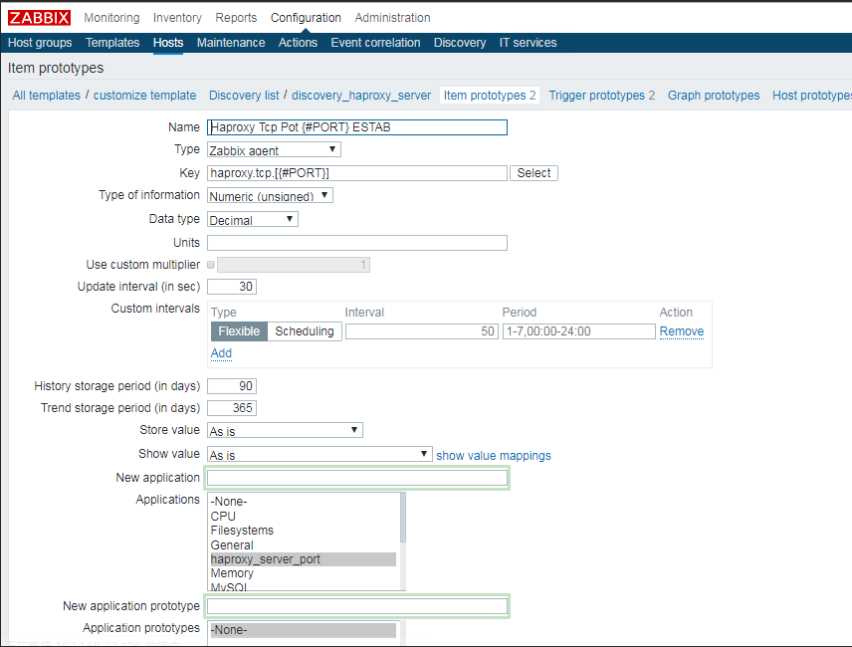Viewport: 852px width, 647px height.
Task: Click the Name input field
Action: coord(357,127)
